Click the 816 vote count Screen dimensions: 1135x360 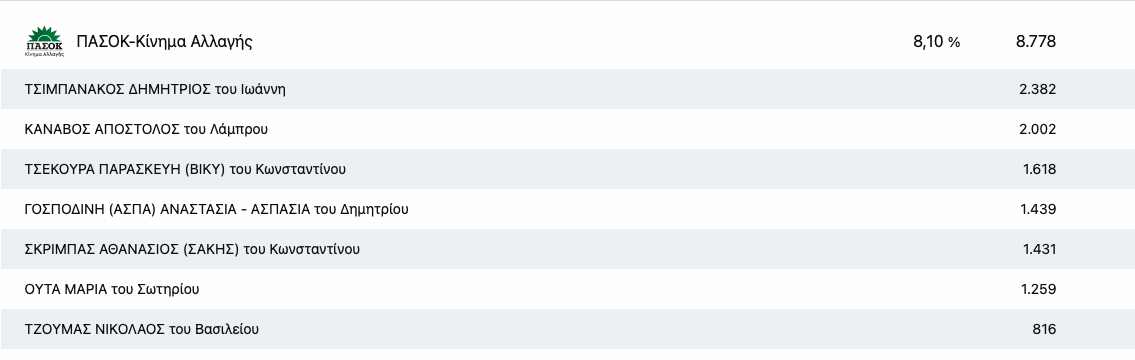(x=1044, y=329)
